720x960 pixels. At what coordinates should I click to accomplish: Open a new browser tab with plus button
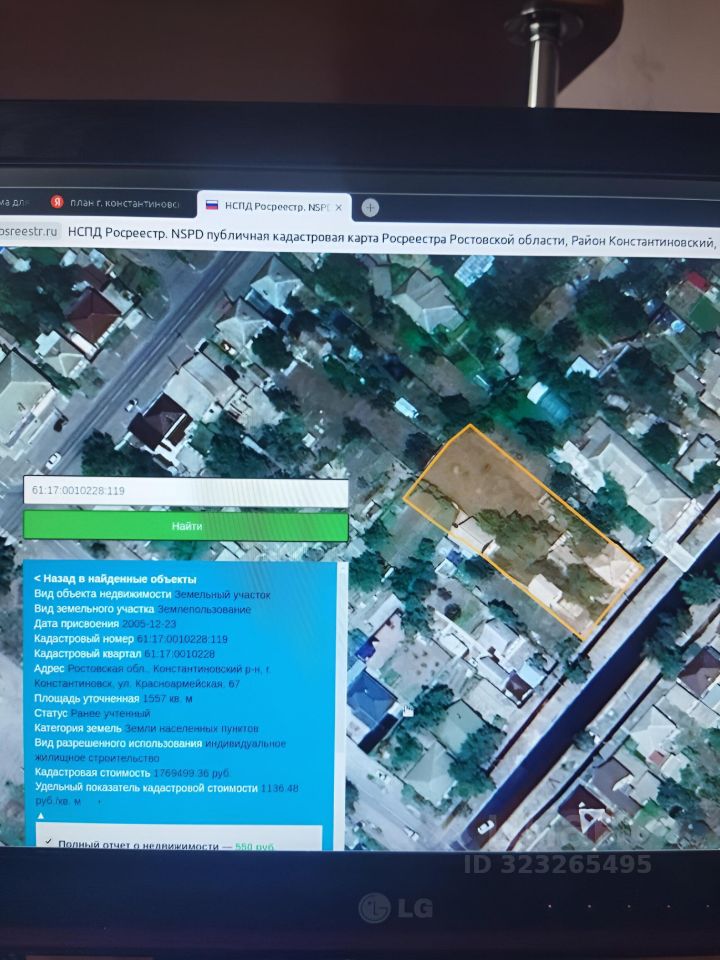pyautogui.click(x=370, y=208)
